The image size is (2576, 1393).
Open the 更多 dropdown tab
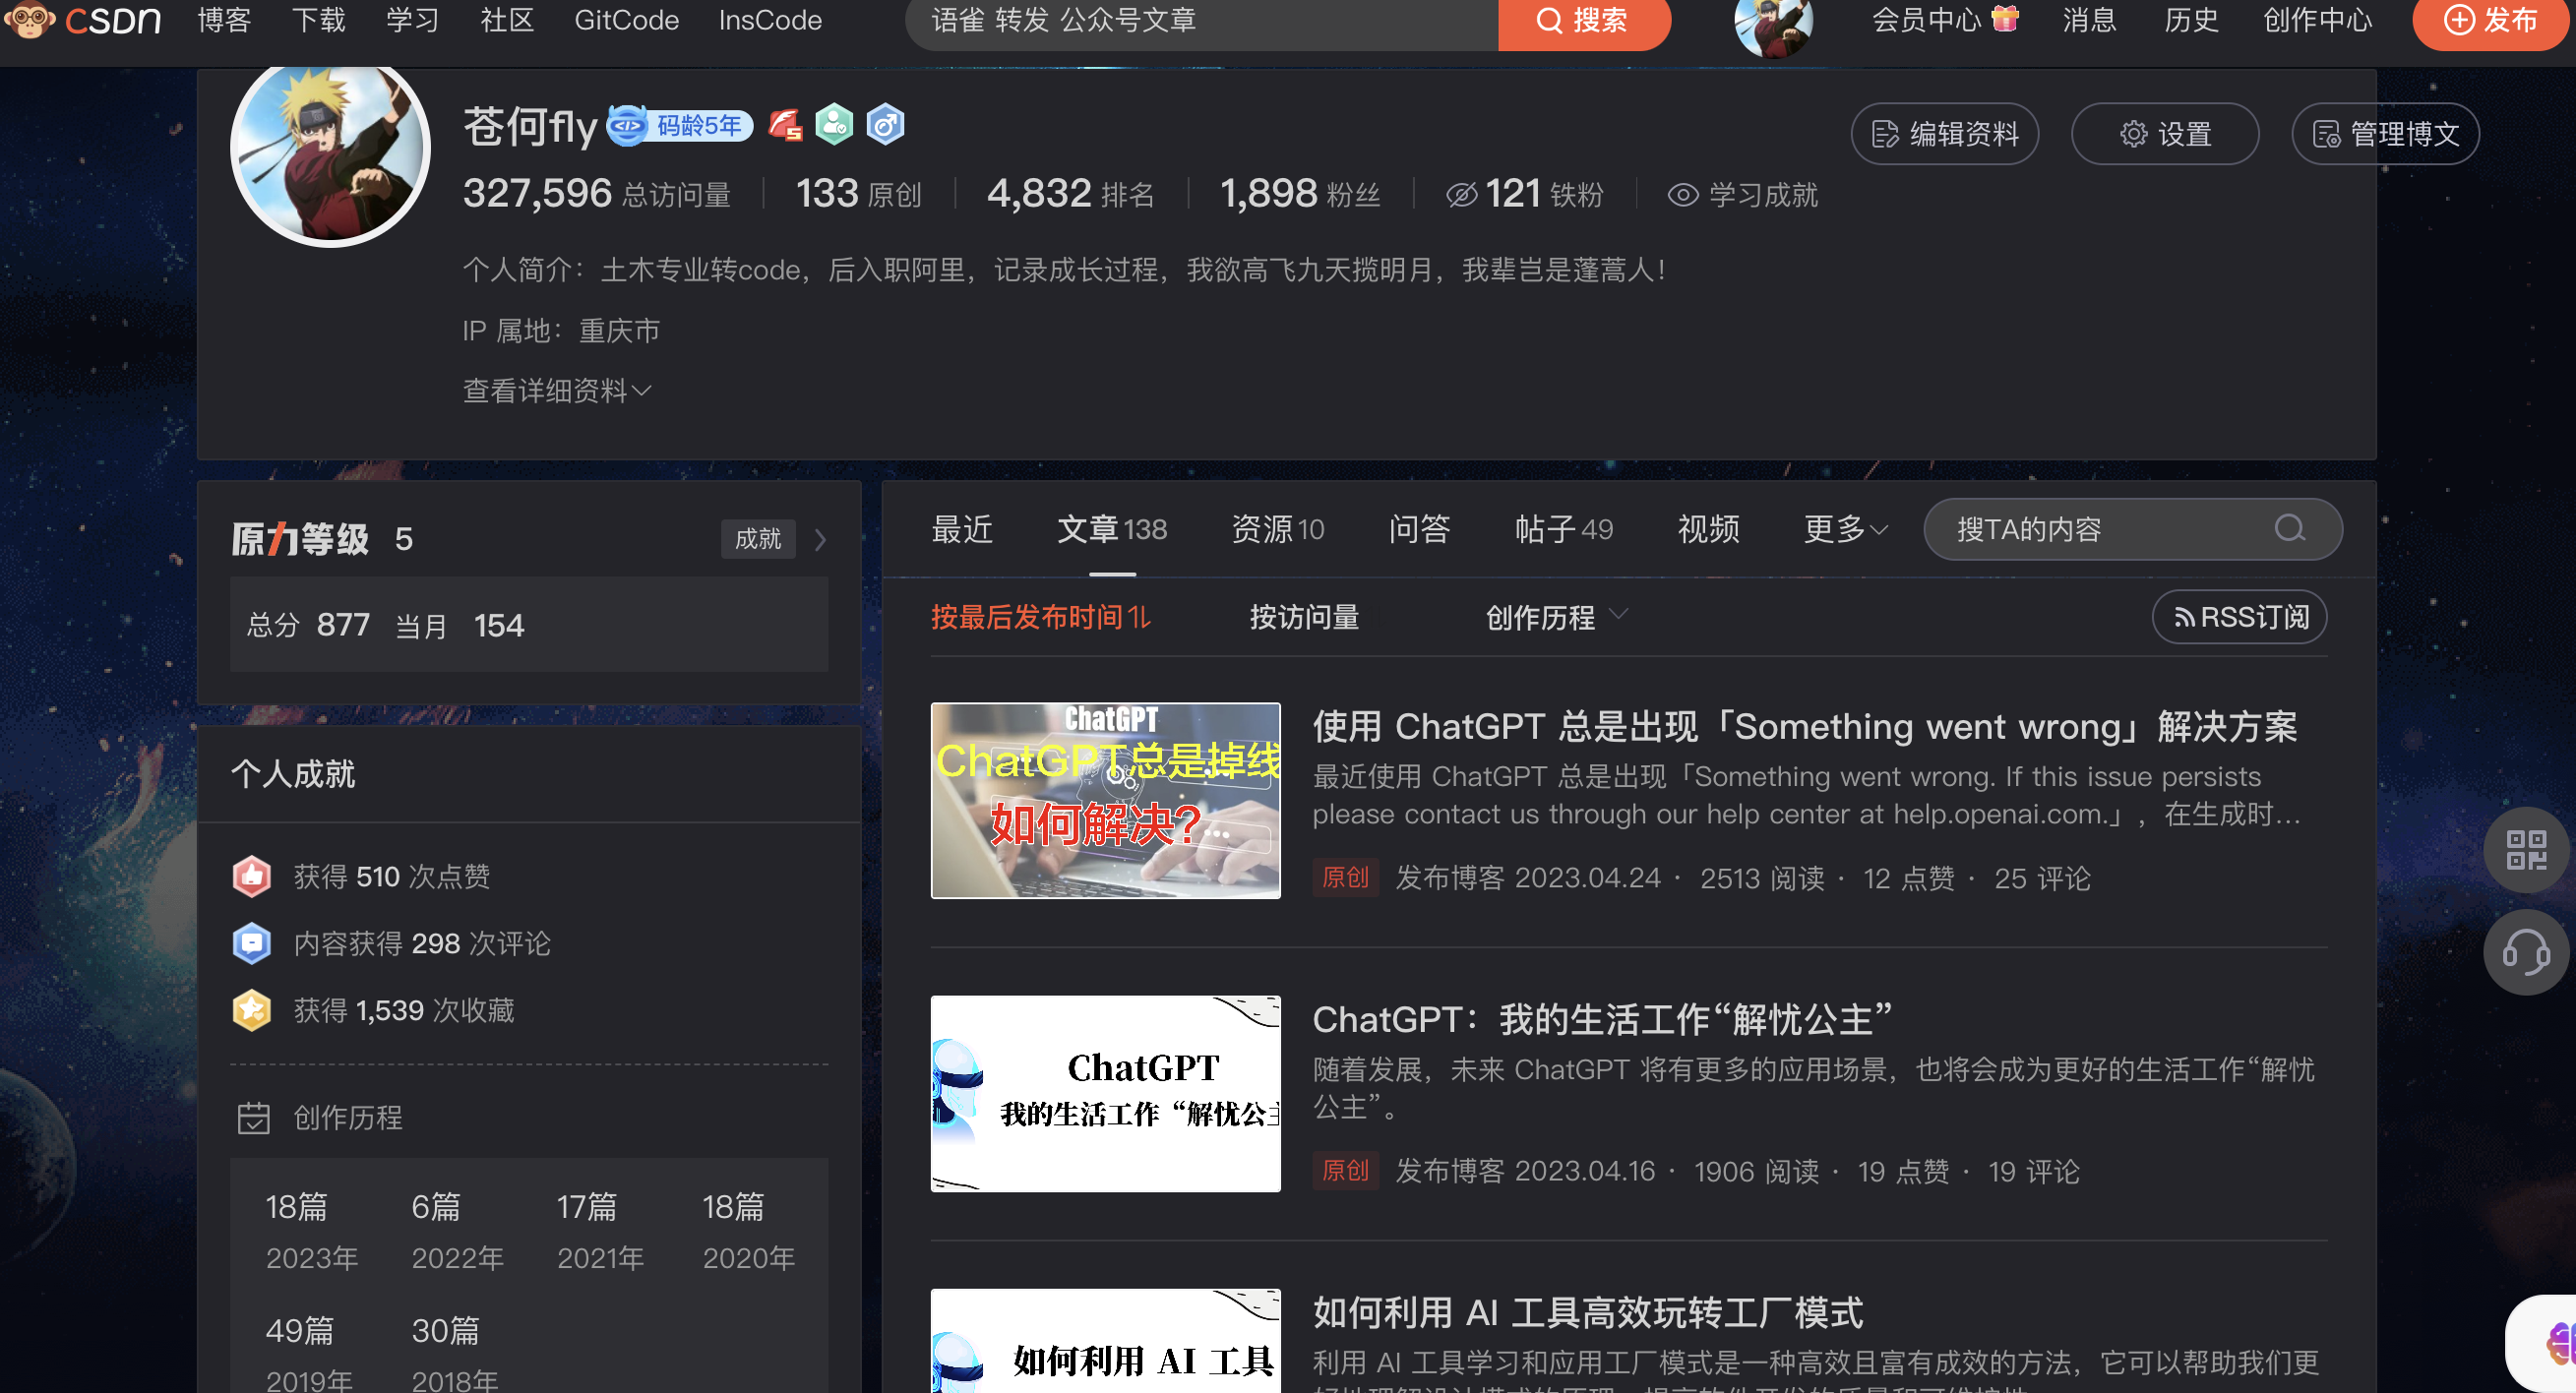pyautogui.click(x=1845, y=529)
